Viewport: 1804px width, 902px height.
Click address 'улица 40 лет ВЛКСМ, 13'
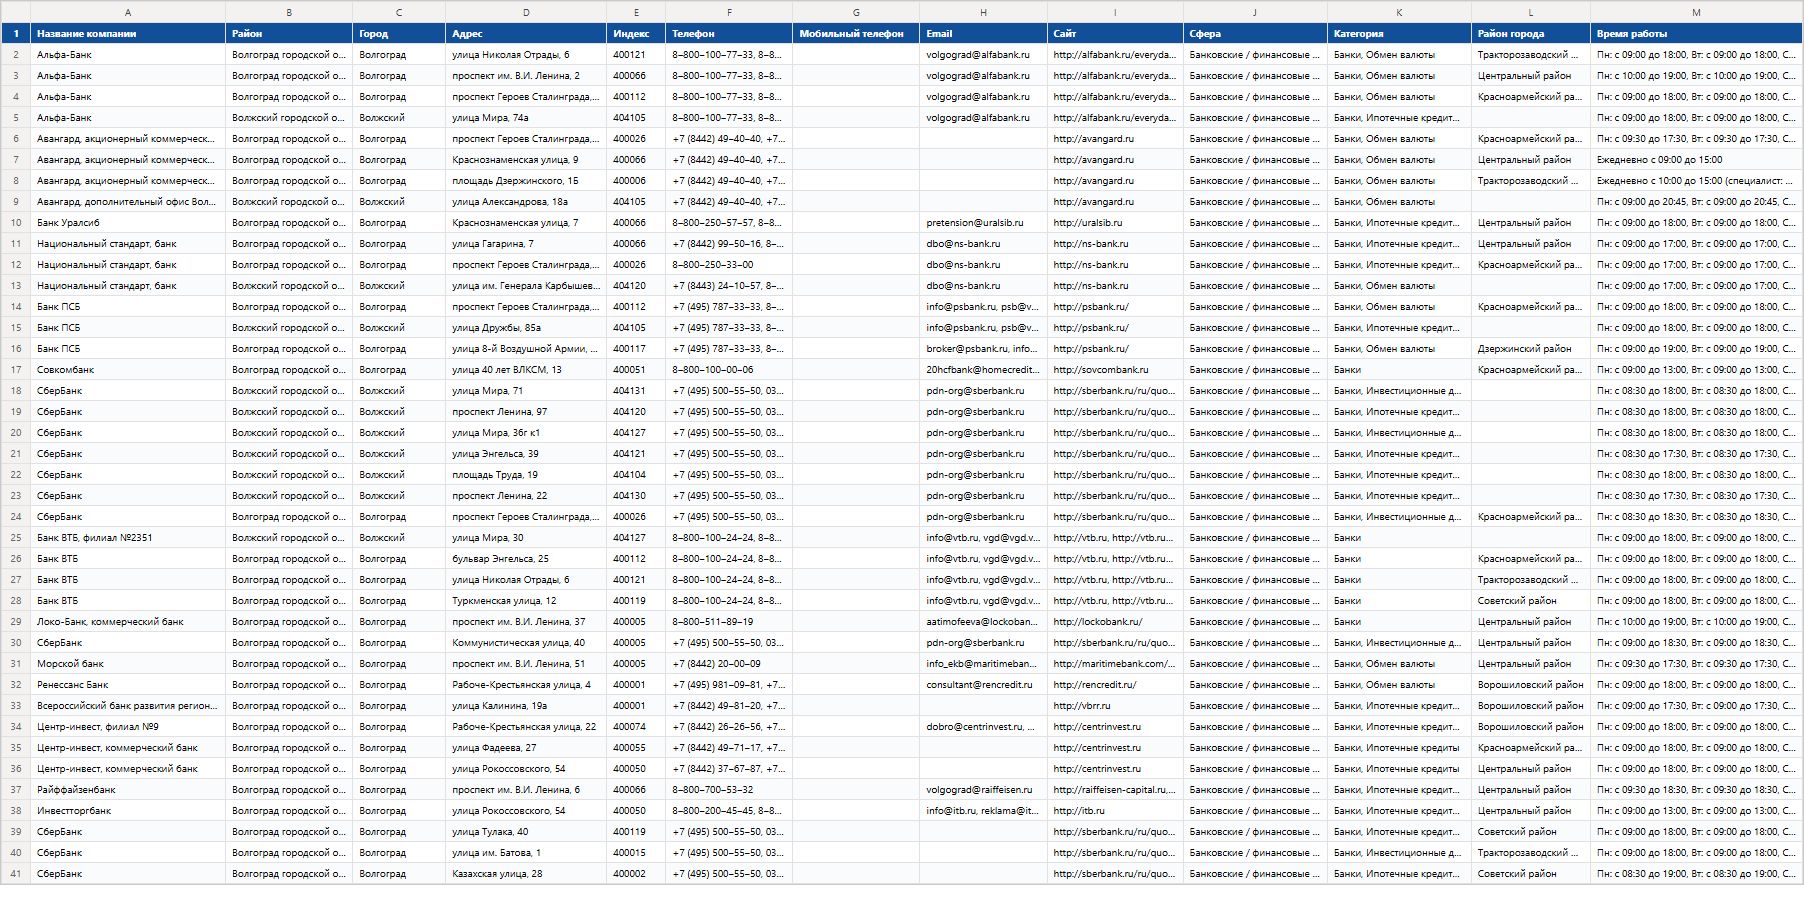coord(526,370)
